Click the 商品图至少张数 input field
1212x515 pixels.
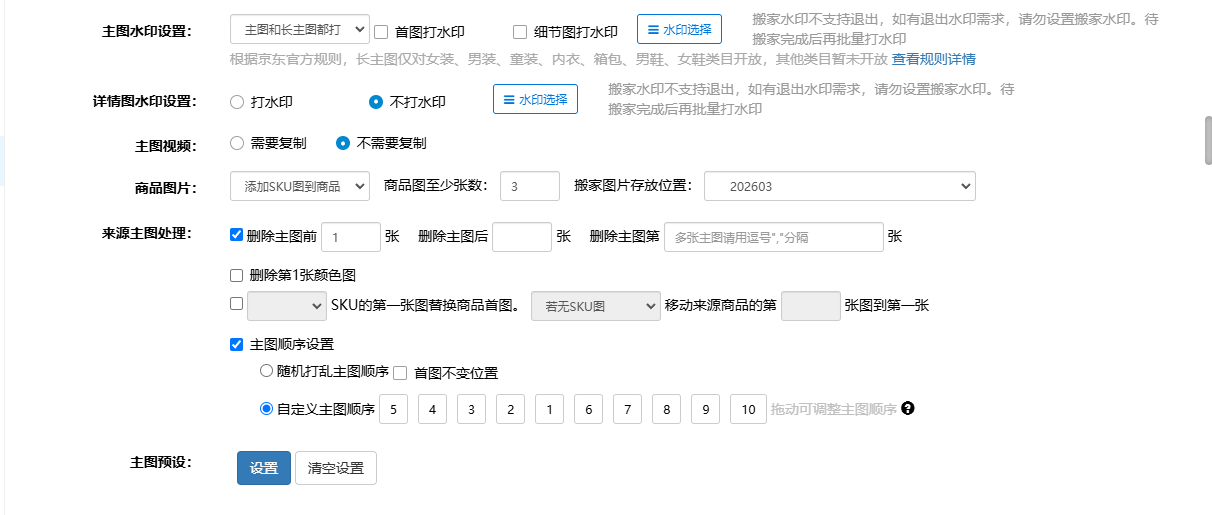pyautogui.click(x=529, y=186)
